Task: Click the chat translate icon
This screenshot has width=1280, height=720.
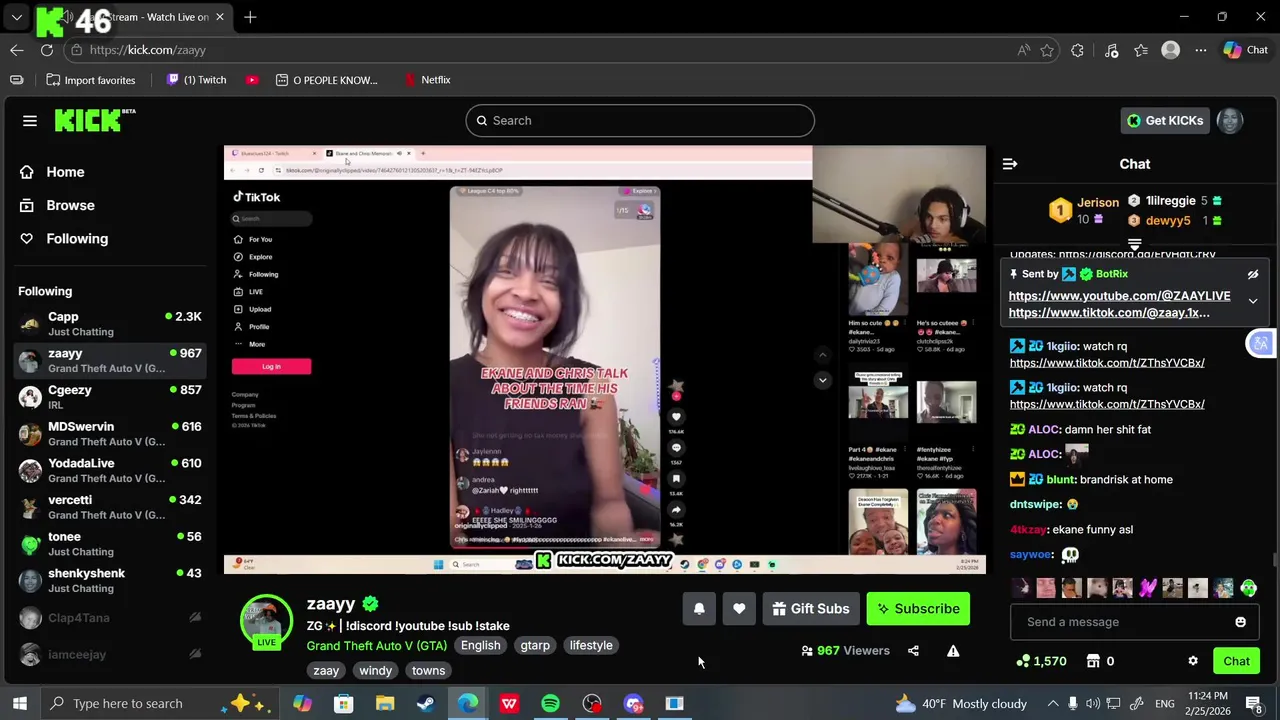Action: [1260, 344]
